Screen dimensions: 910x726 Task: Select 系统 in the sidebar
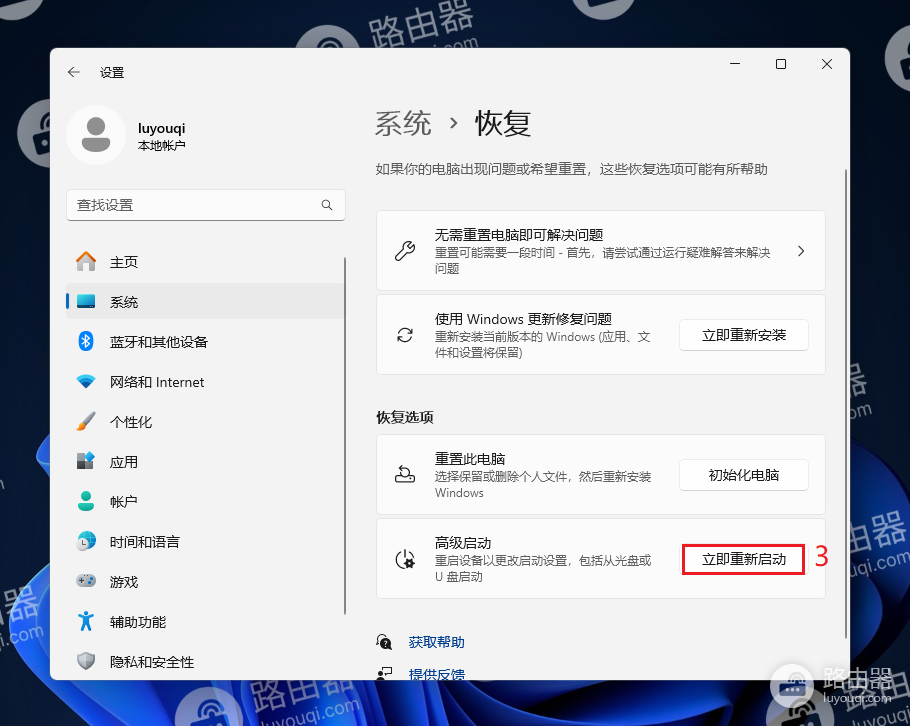click(x=205, y=301)
